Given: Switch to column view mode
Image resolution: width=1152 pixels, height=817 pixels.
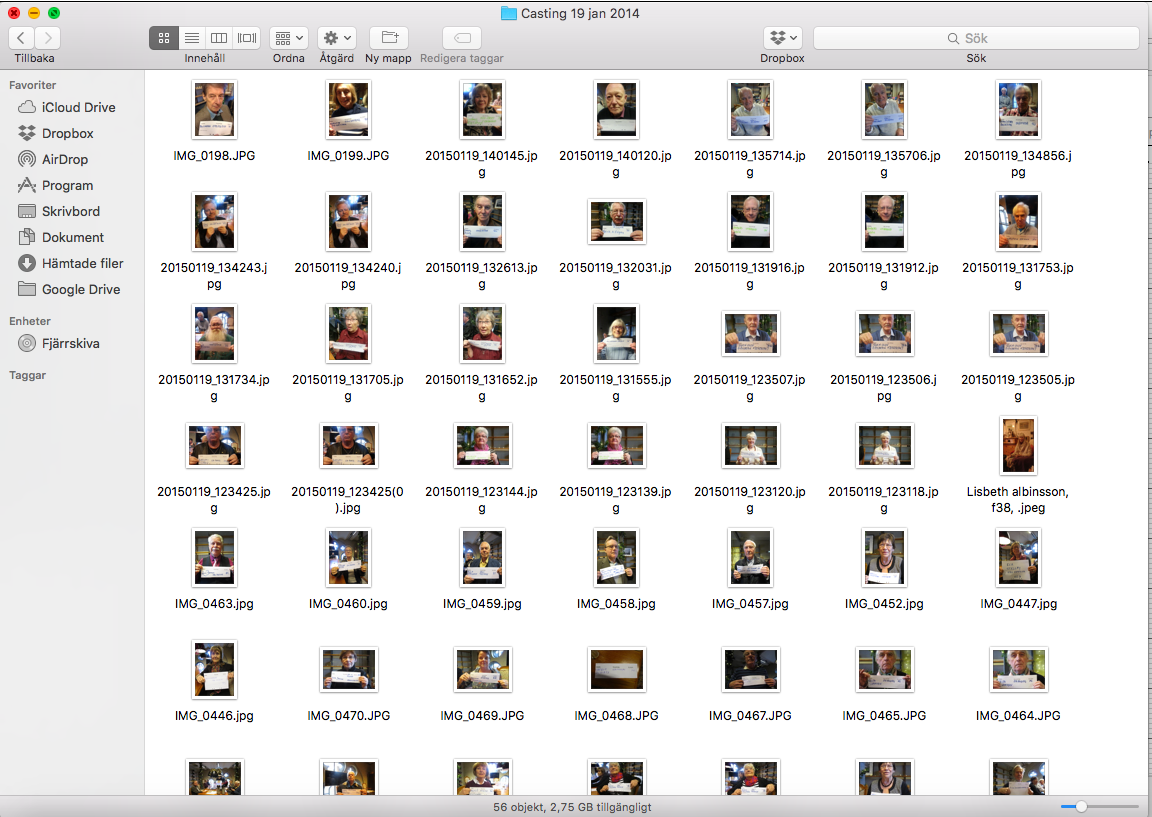Looking at the screenshot, I should [x=219, y=38].
